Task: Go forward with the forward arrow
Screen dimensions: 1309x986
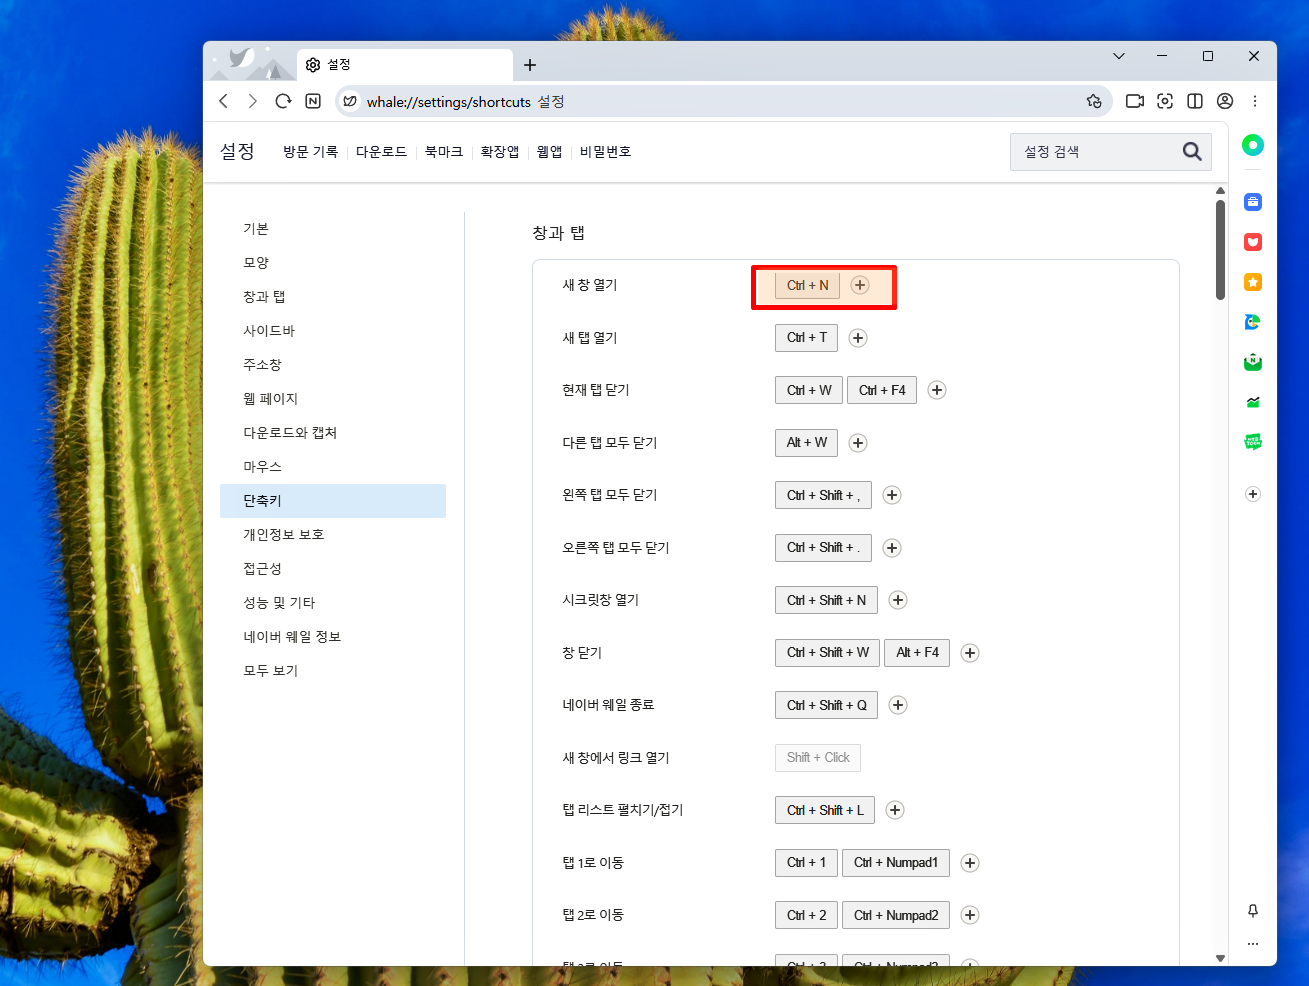Action: [x=253, y=101]
